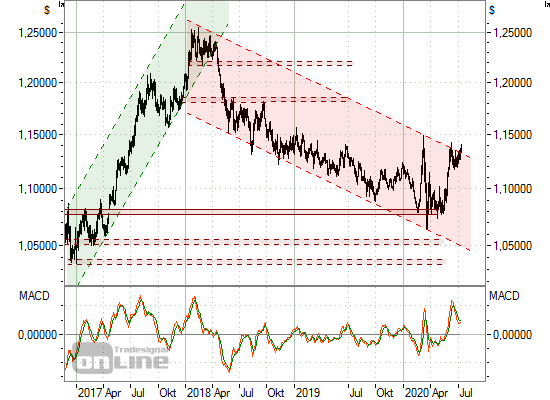Click the right MACD indicator label

504,296
